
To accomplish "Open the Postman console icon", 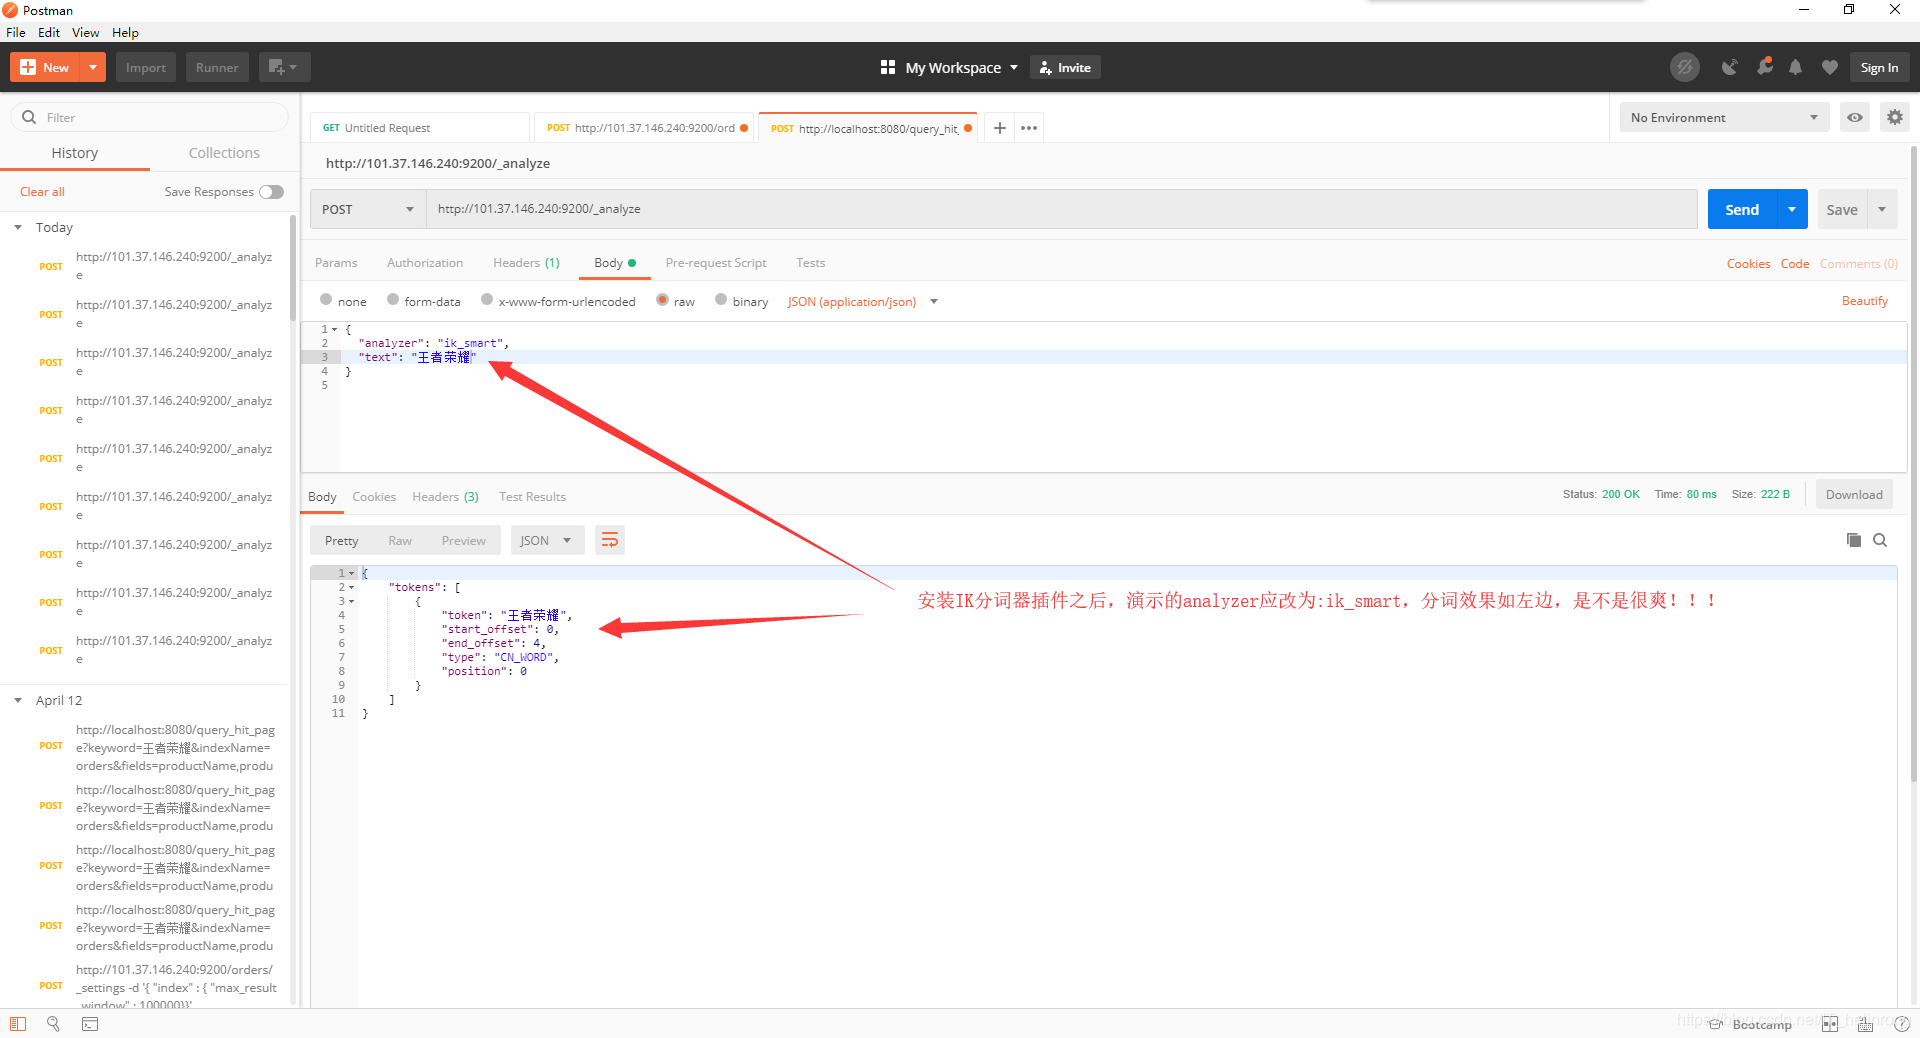I will click(90, 1024).
